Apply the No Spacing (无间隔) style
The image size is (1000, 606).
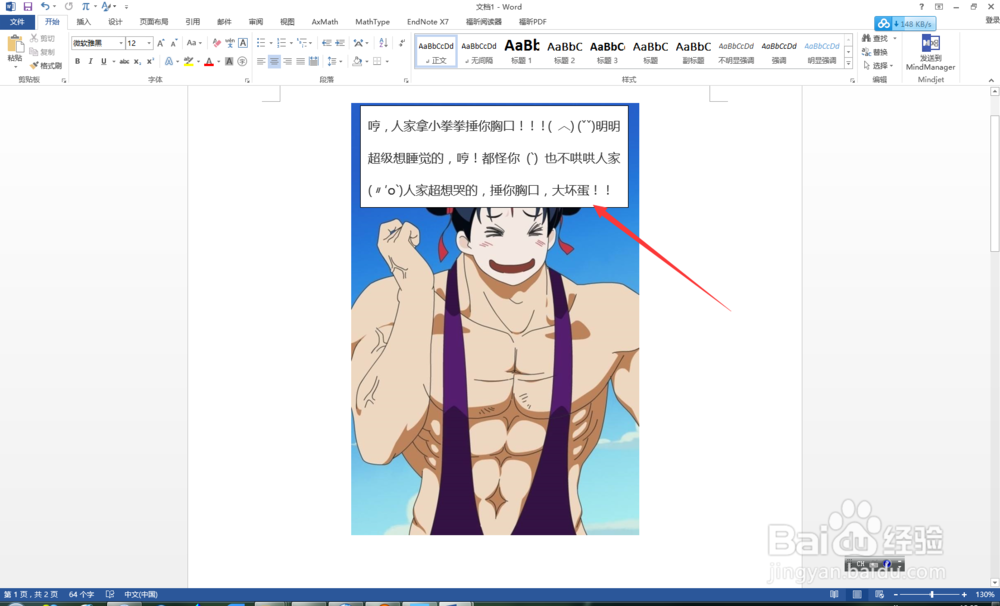[479, 51]
